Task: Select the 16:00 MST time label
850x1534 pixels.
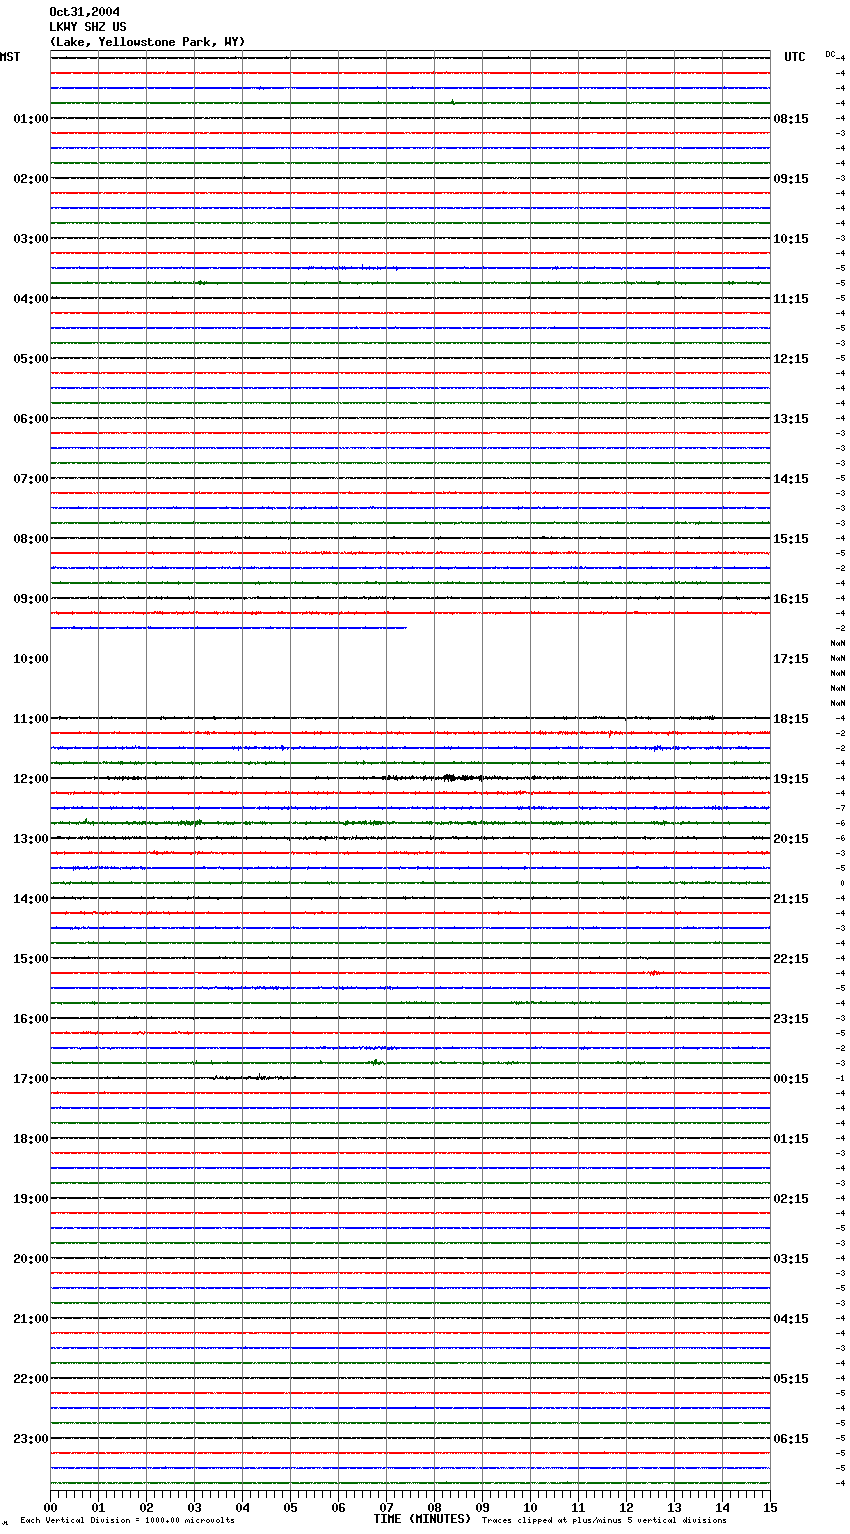Action: 31,1019
